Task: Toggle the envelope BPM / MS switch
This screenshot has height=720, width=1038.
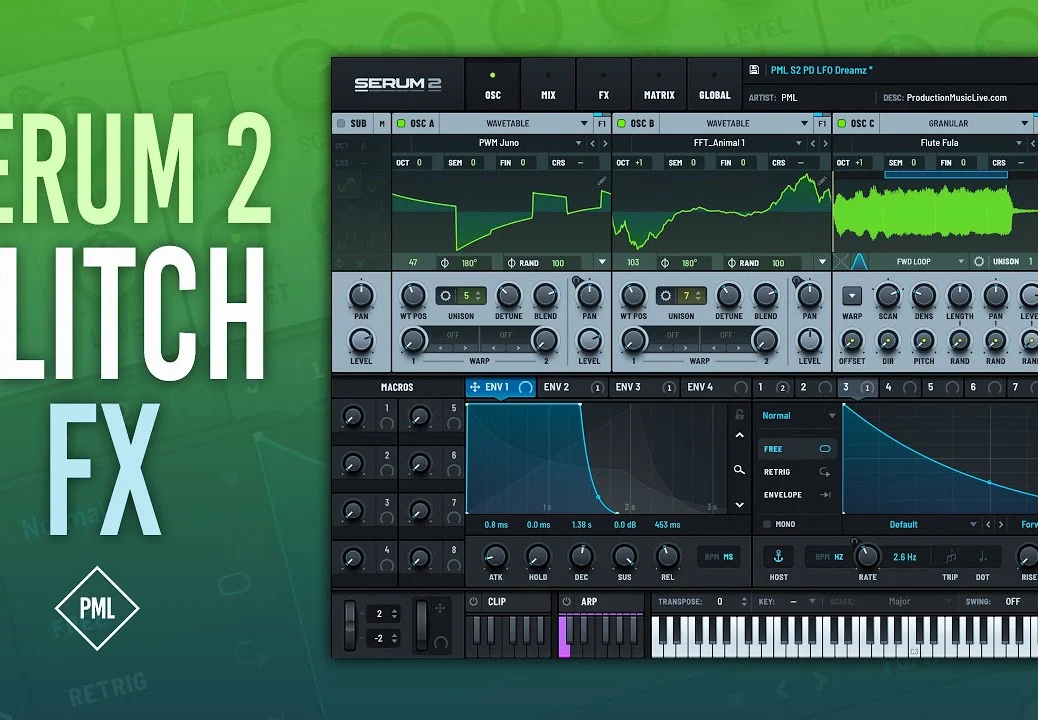Action: point(719,557)
